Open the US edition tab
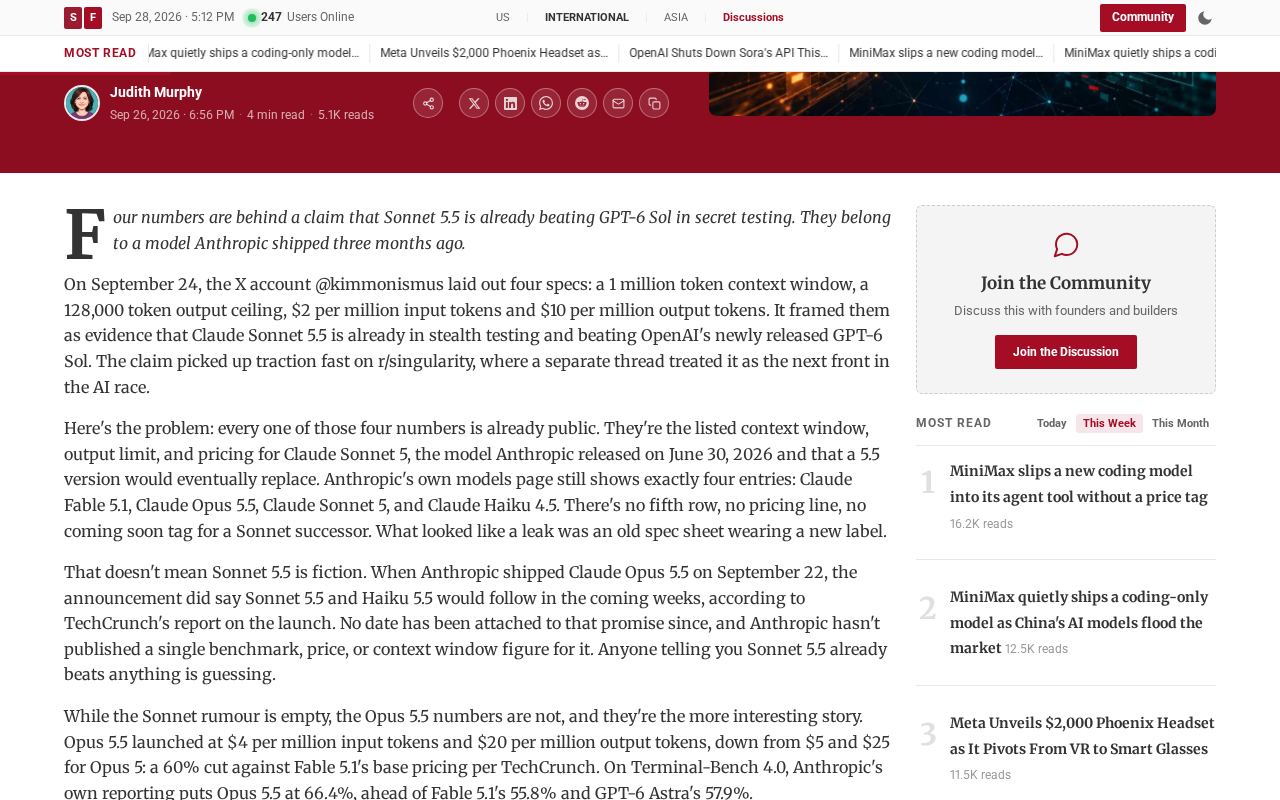This screenshot has width=1280, height=800. (x=502, y=18)
